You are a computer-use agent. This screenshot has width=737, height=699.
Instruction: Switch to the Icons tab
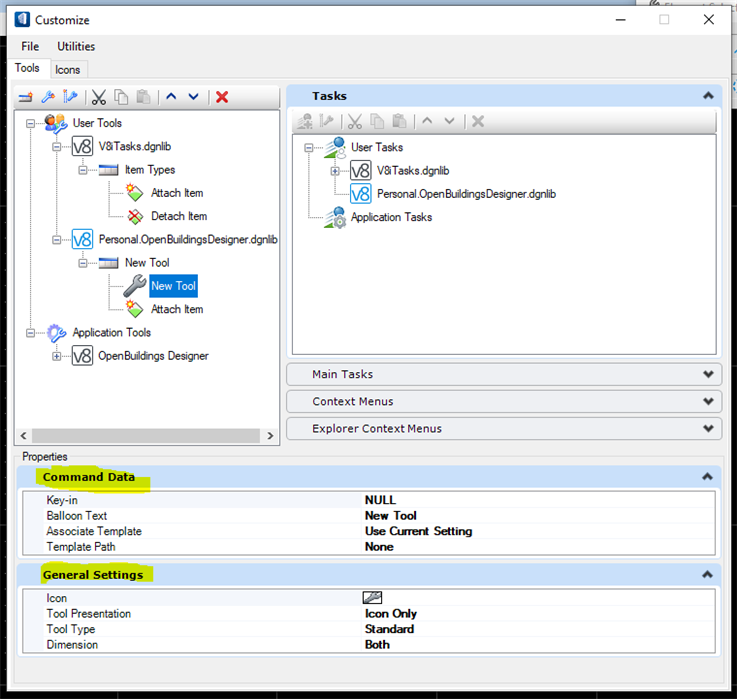click(68, 70)
